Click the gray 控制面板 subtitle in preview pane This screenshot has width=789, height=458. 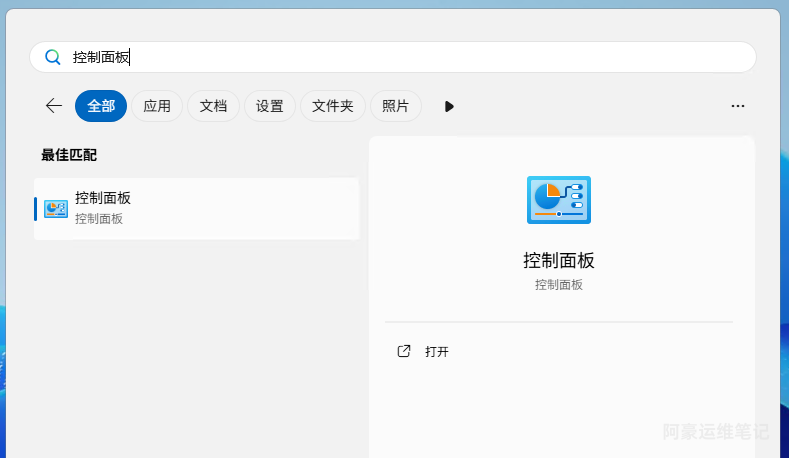559,285
